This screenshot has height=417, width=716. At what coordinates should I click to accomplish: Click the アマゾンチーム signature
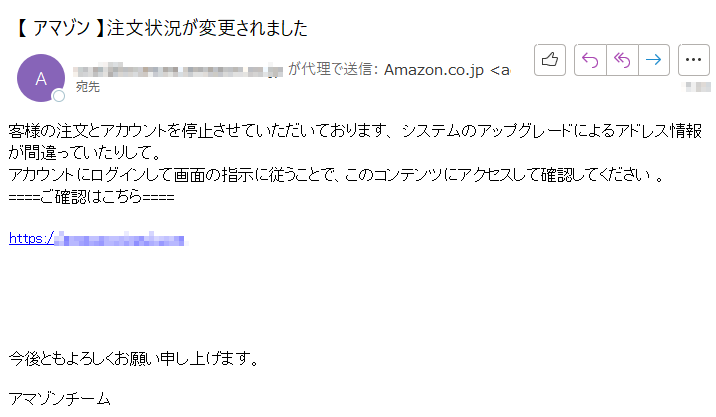[59, 399]
